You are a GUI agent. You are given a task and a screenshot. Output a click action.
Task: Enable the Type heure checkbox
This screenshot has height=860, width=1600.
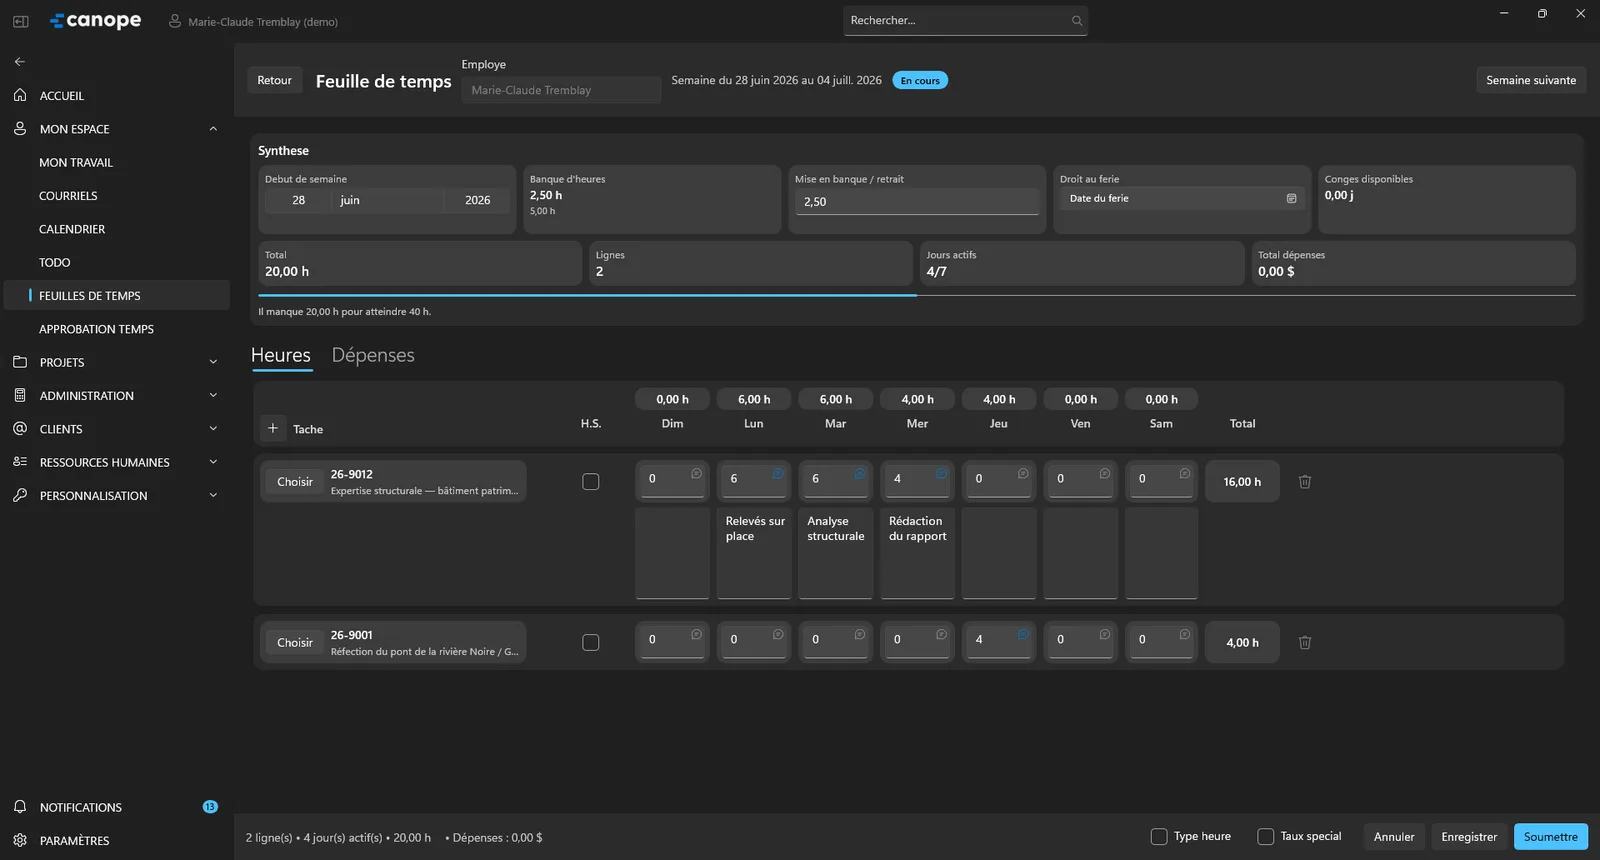[1159, 837]
